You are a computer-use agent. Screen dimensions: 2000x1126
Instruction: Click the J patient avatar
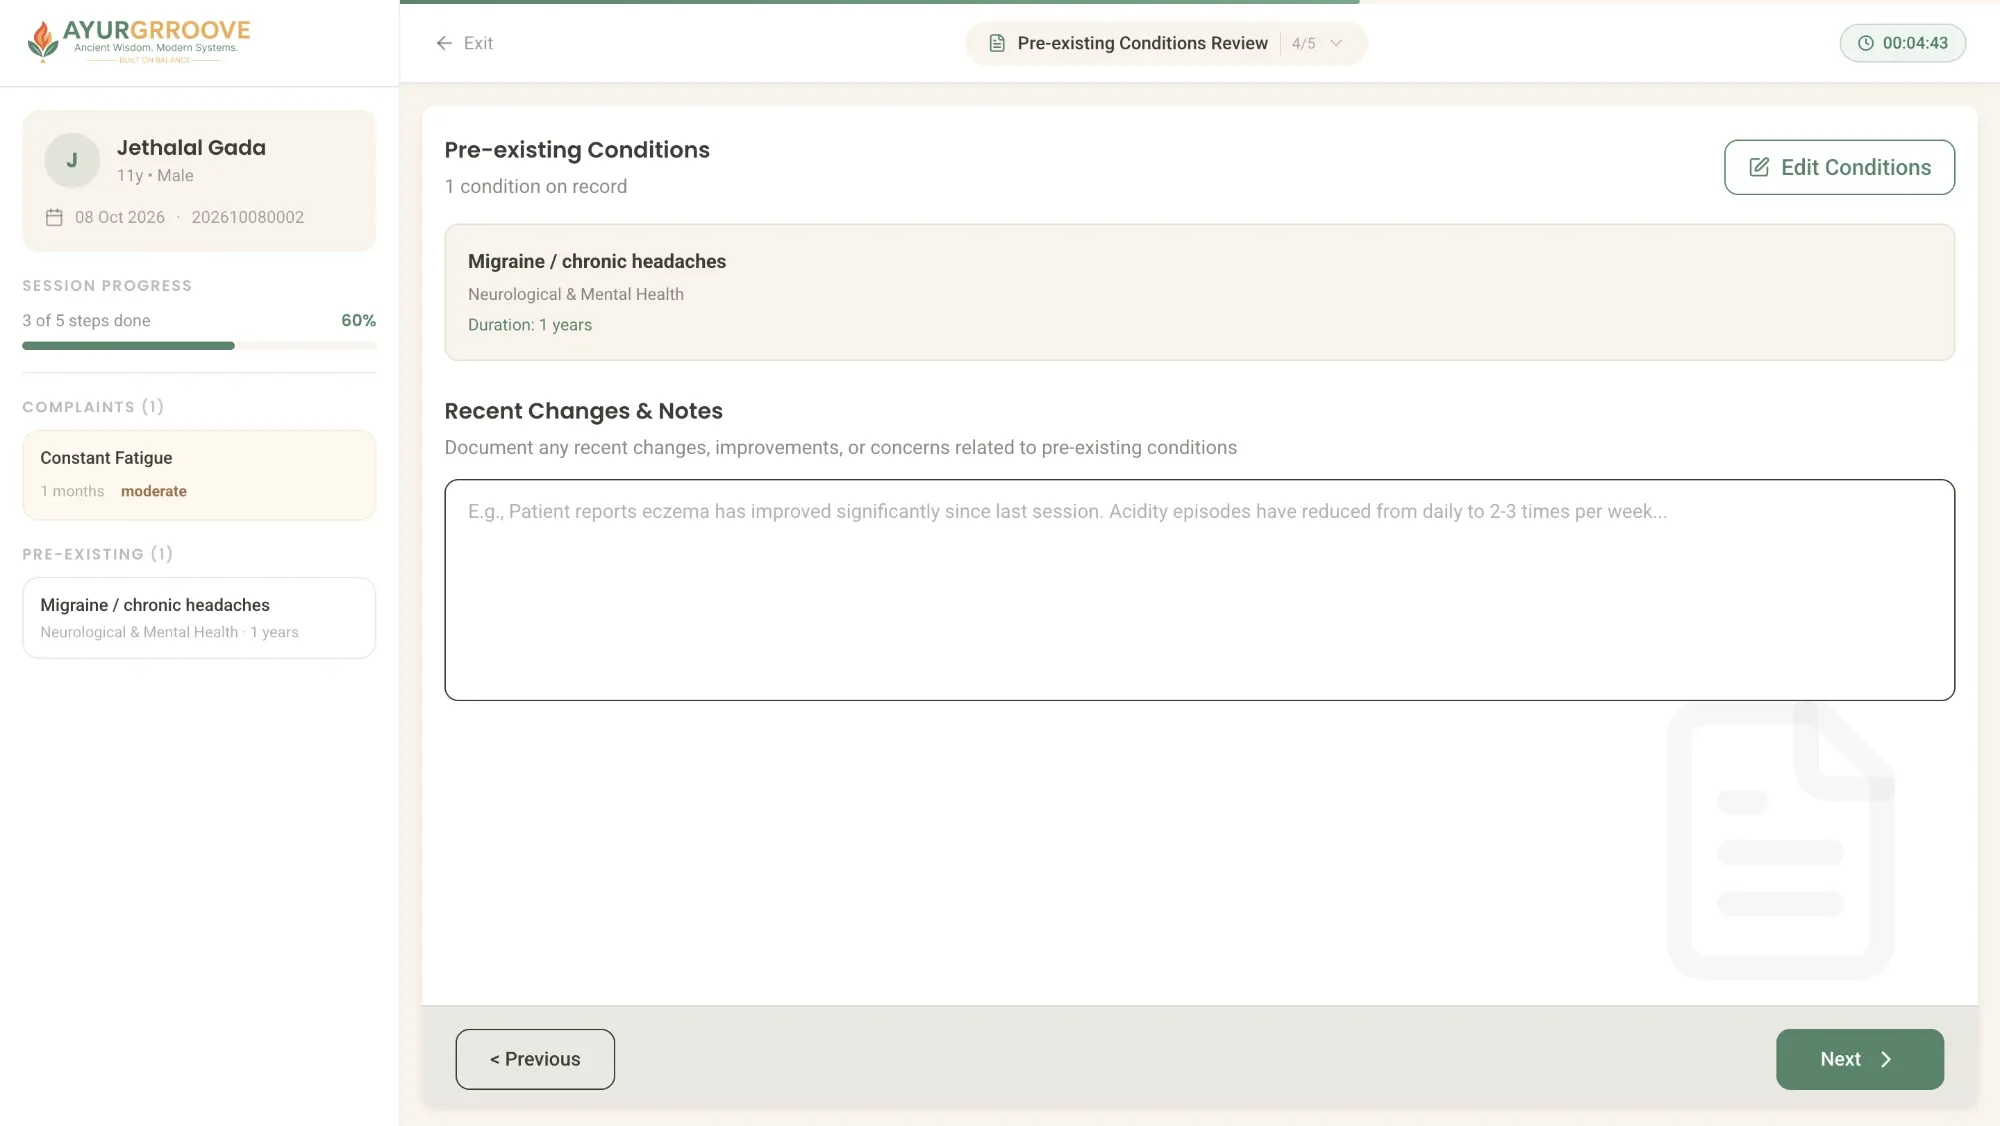coord(72,160)
